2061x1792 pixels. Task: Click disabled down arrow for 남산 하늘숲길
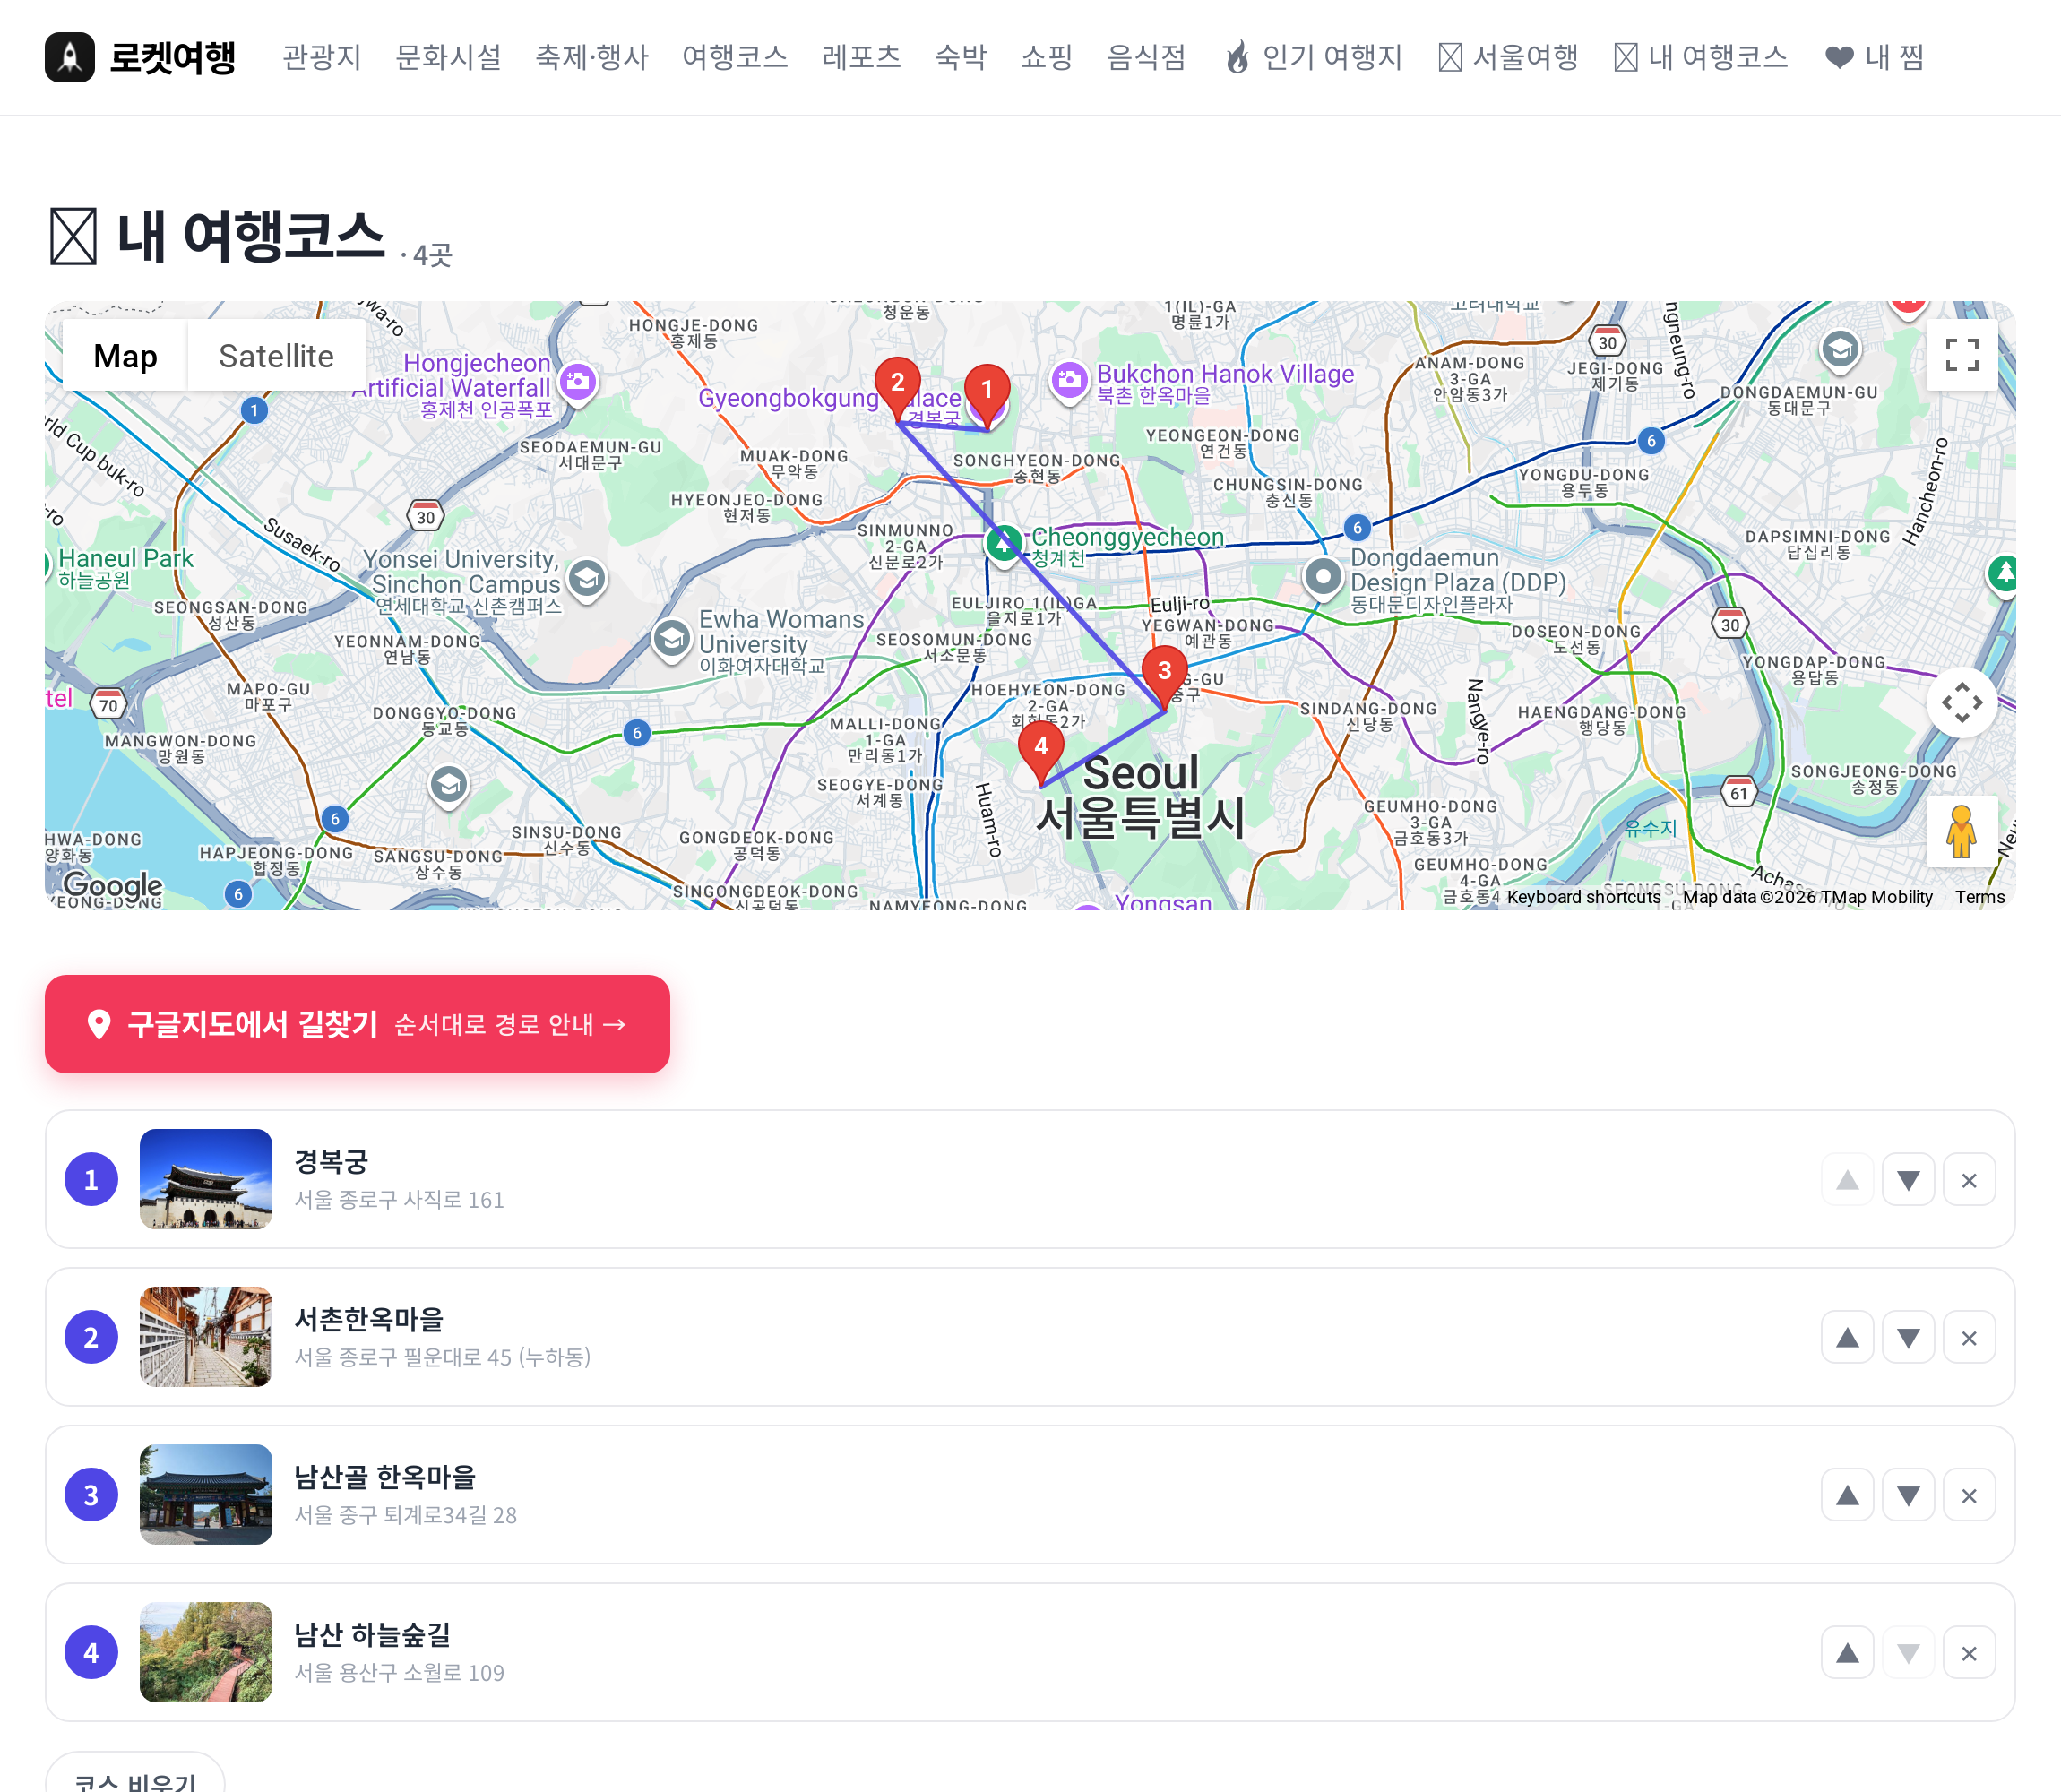[x=1908, y=1653]
